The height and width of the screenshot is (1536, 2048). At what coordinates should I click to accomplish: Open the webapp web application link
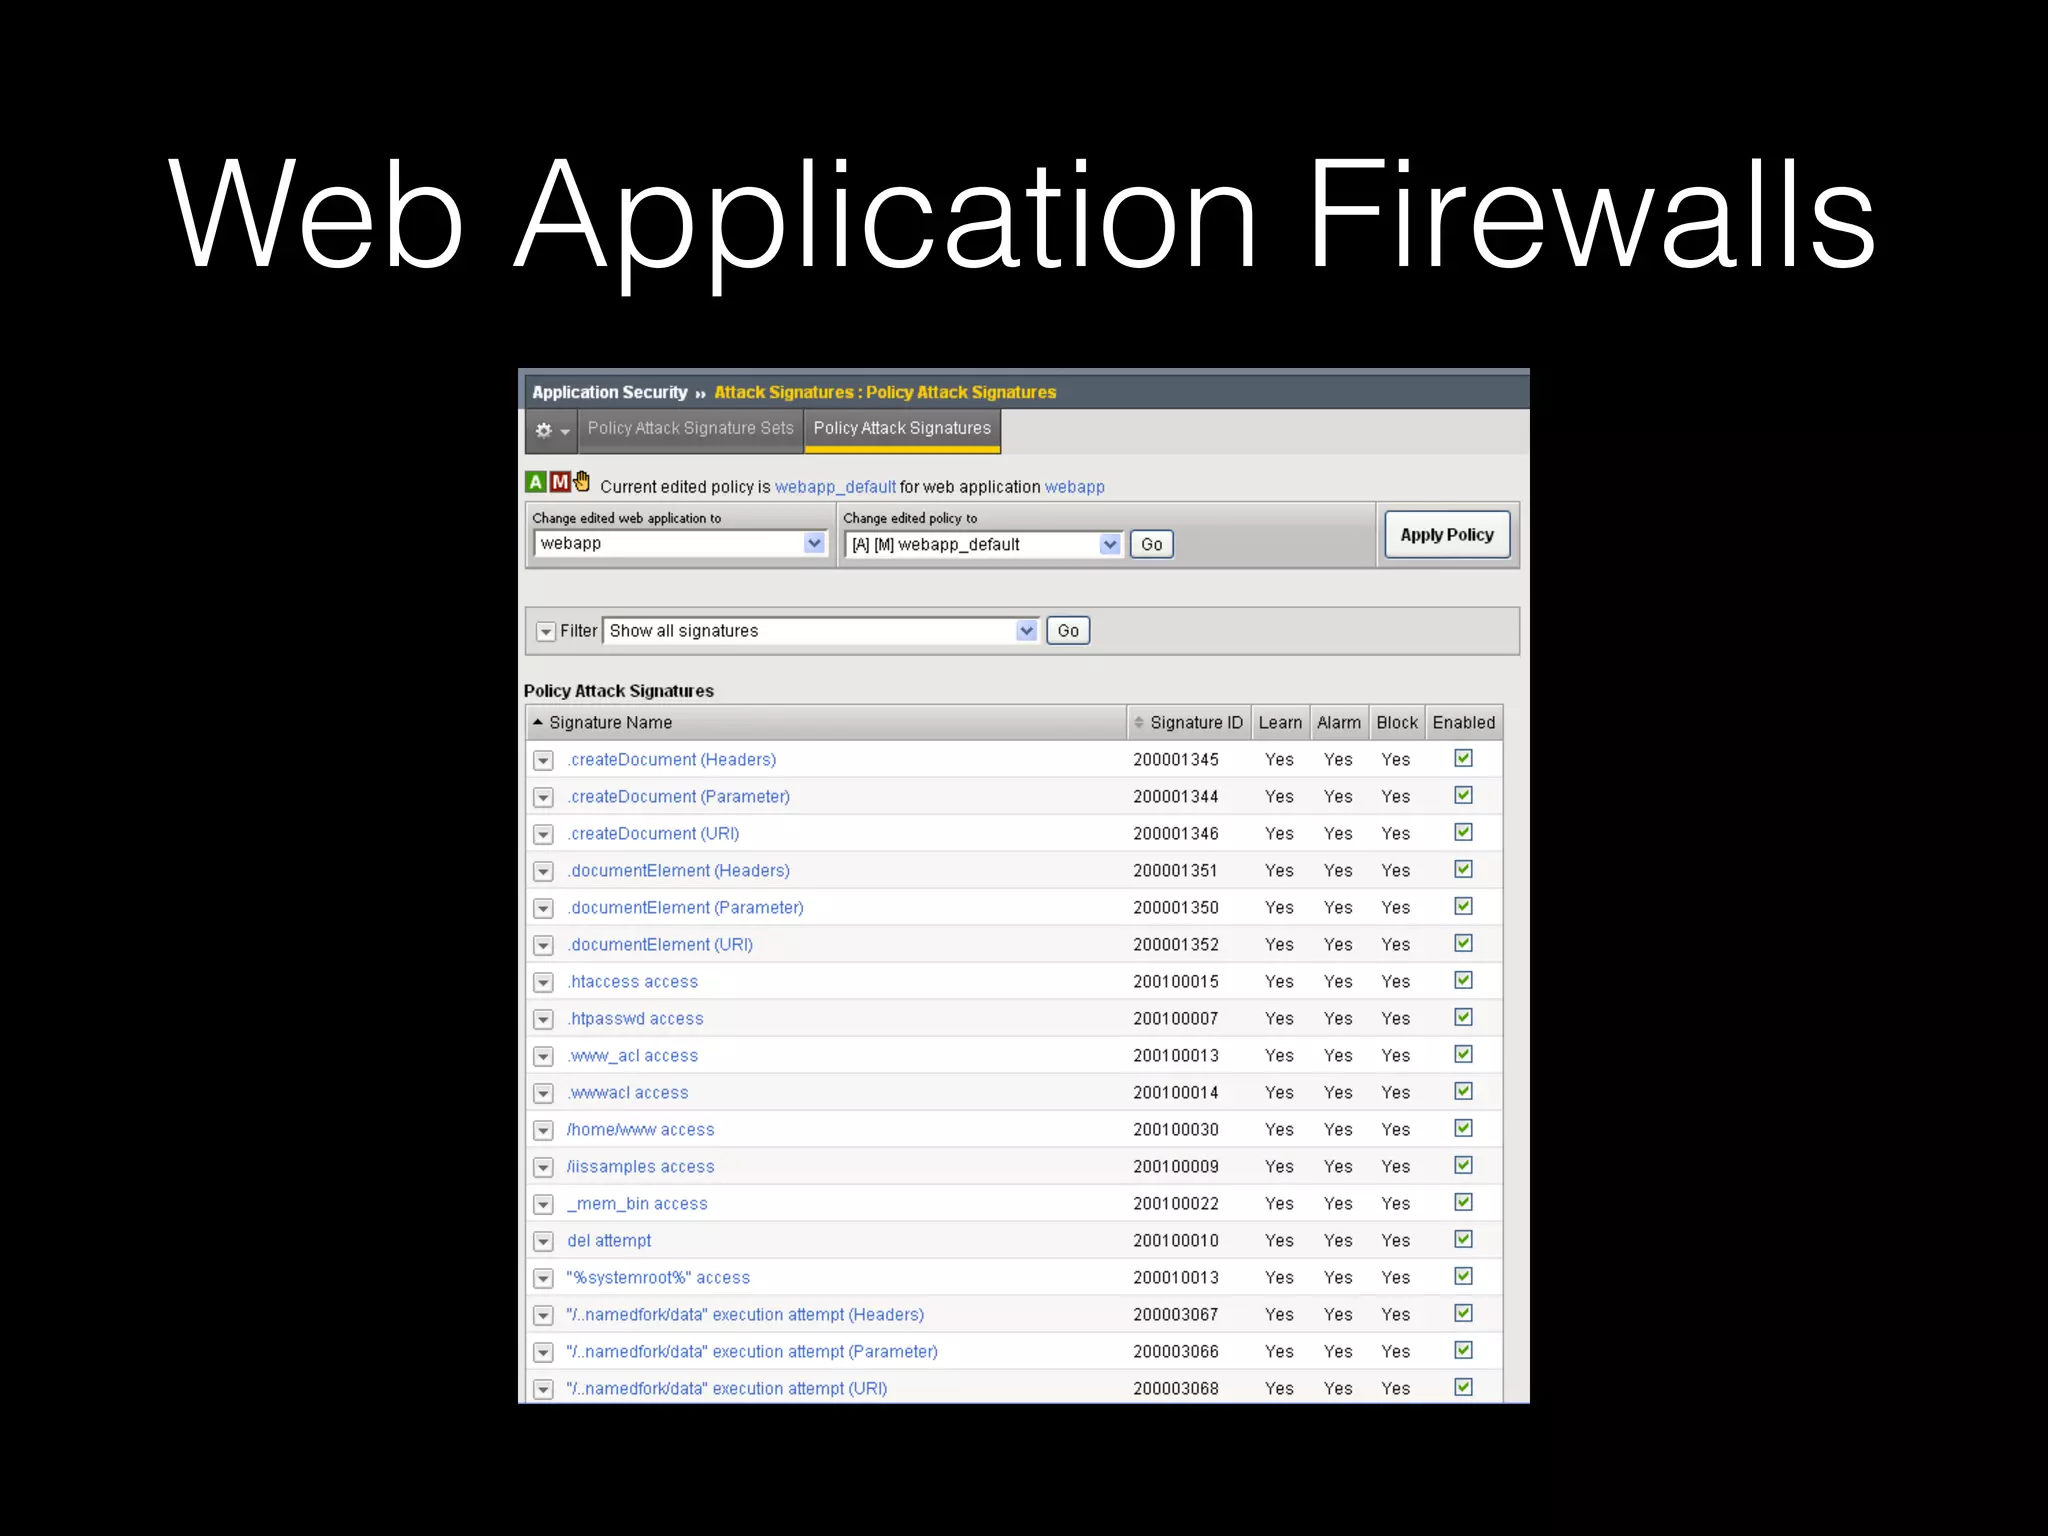tap(1075, 487)
